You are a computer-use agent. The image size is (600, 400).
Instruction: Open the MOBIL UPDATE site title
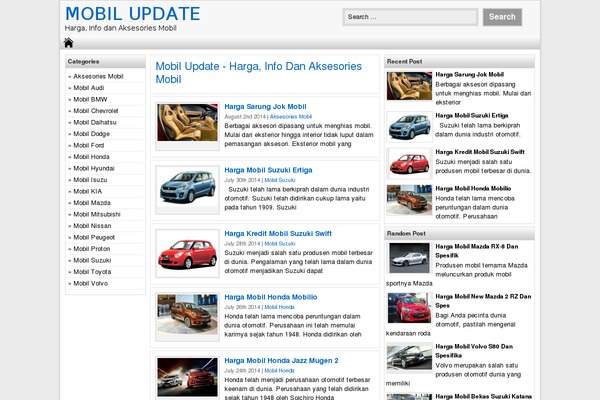pyautogui.click(x=132, y=14)
